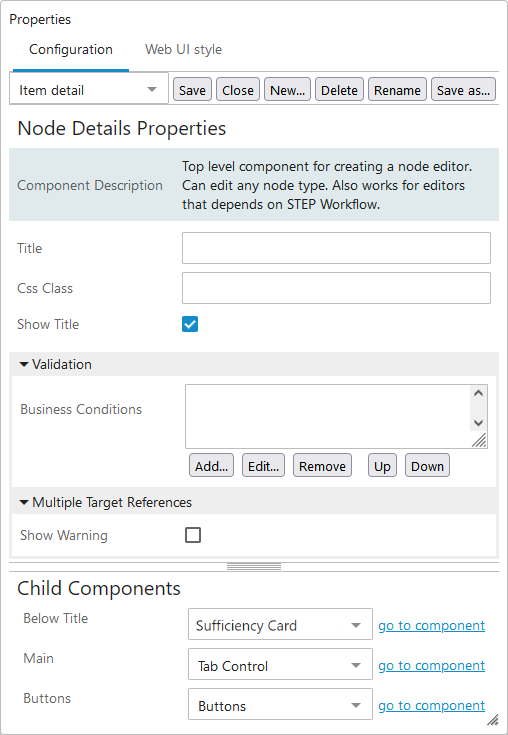The height and width of the screenshot is (735, 508).
Task: Open the Tab Control dropdown for Main
Action: pos(280,664)
